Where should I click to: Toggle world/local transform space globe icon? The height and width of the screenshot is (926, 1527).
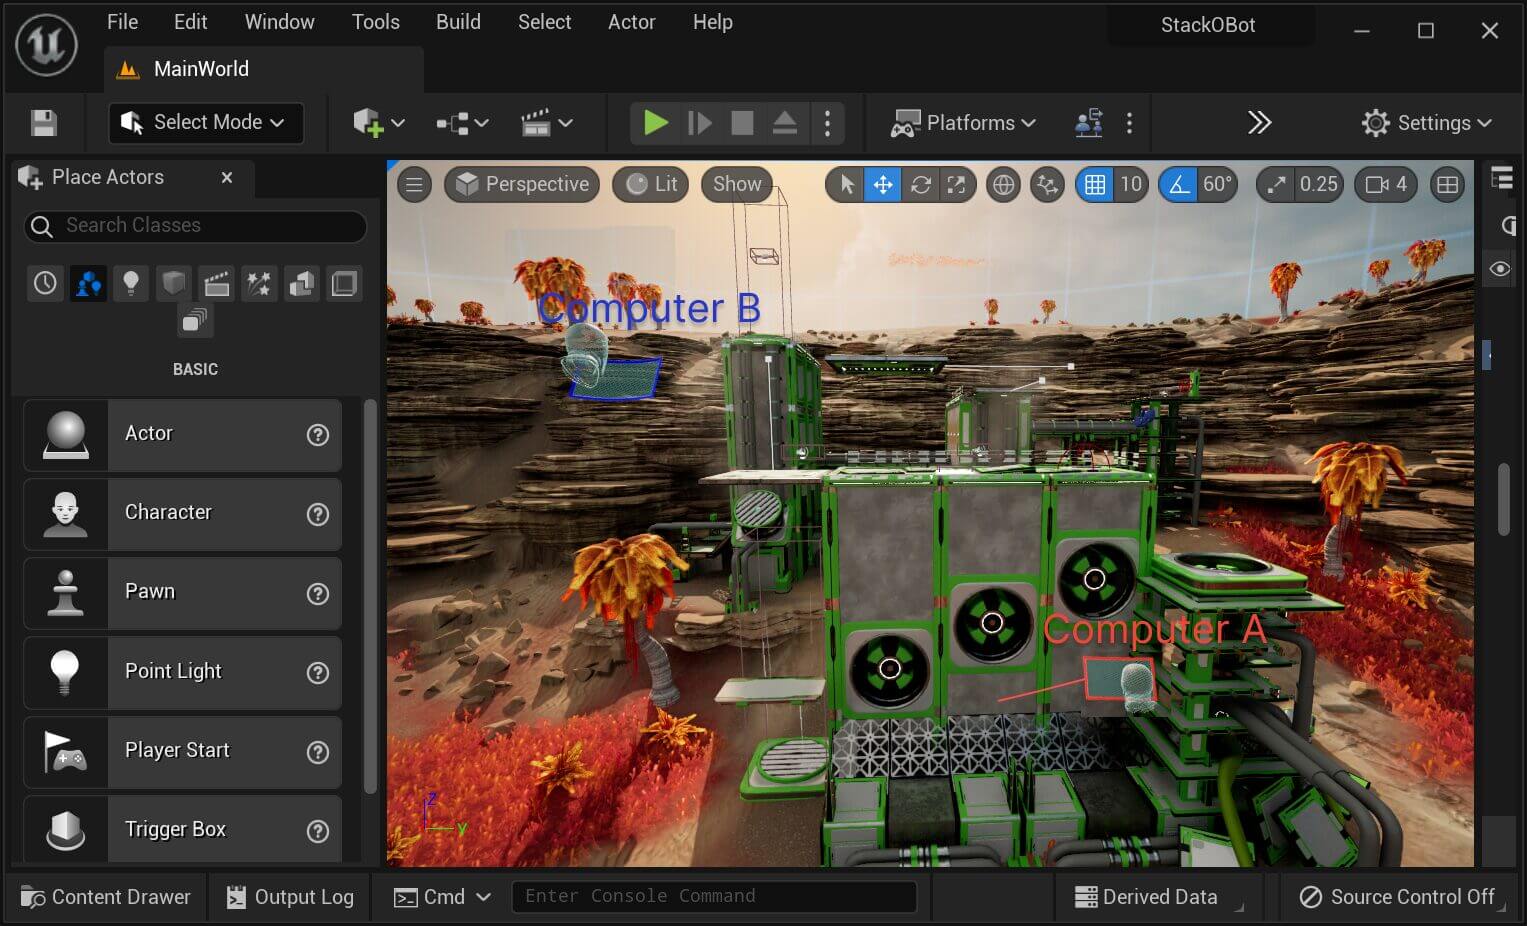(x=1003, y=184)
